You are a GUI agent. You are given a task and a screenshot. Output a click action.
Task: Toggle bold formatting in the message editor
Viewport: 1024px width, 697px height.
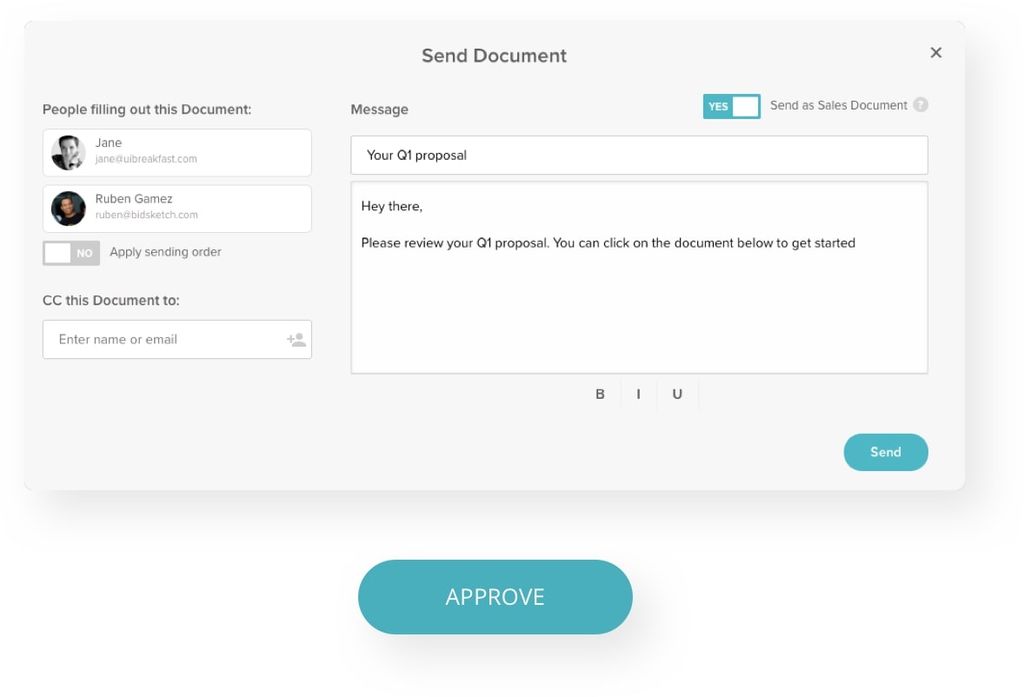600,393
